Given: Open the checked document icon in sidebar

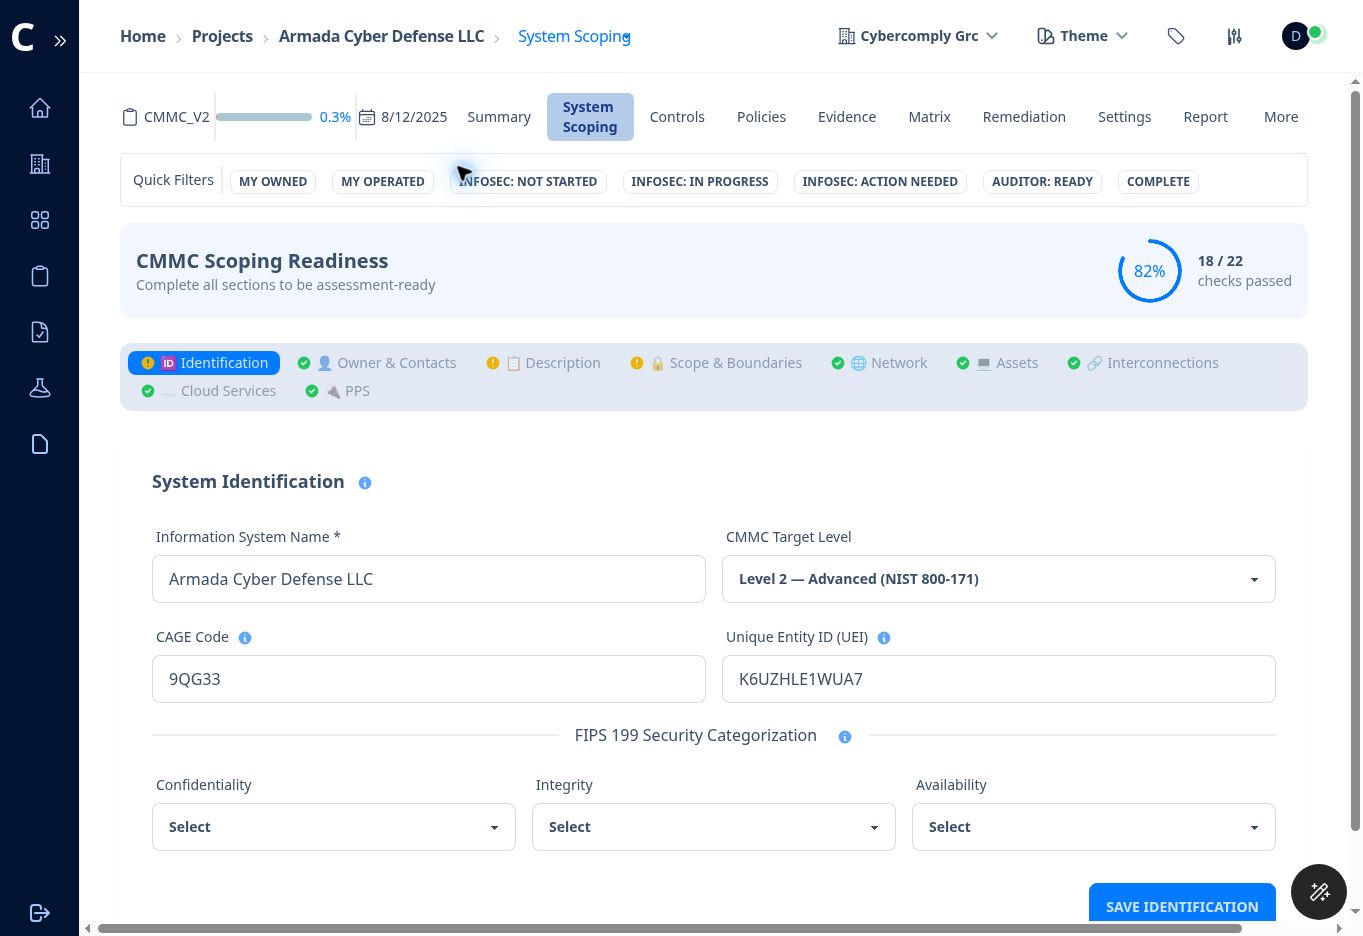Looking at the screenshot, I should coord(40,332).
